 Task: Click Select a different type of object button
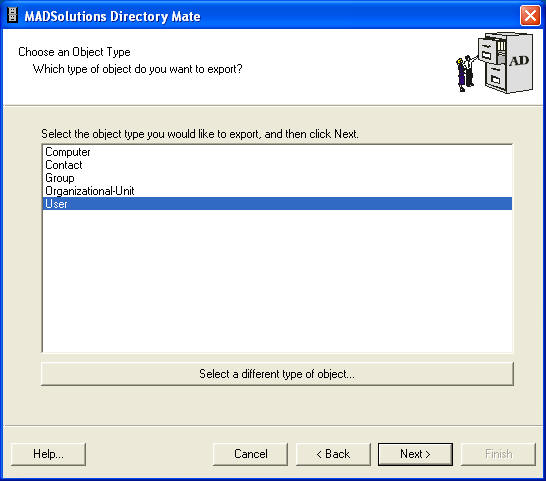(x=277, y=374)
